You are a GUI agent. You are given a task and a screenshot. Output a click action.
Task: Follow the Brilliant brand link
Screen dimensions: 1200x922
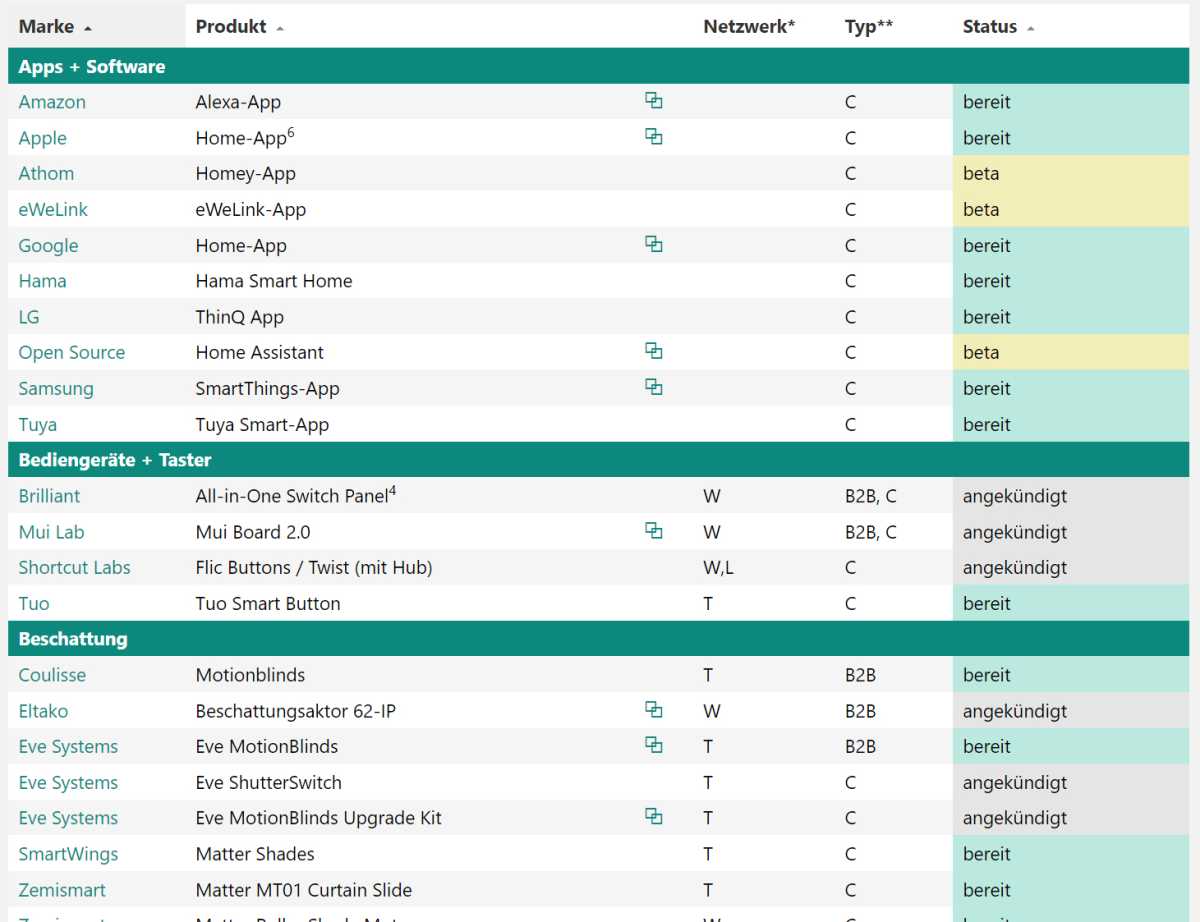click(x=49, y=496)
